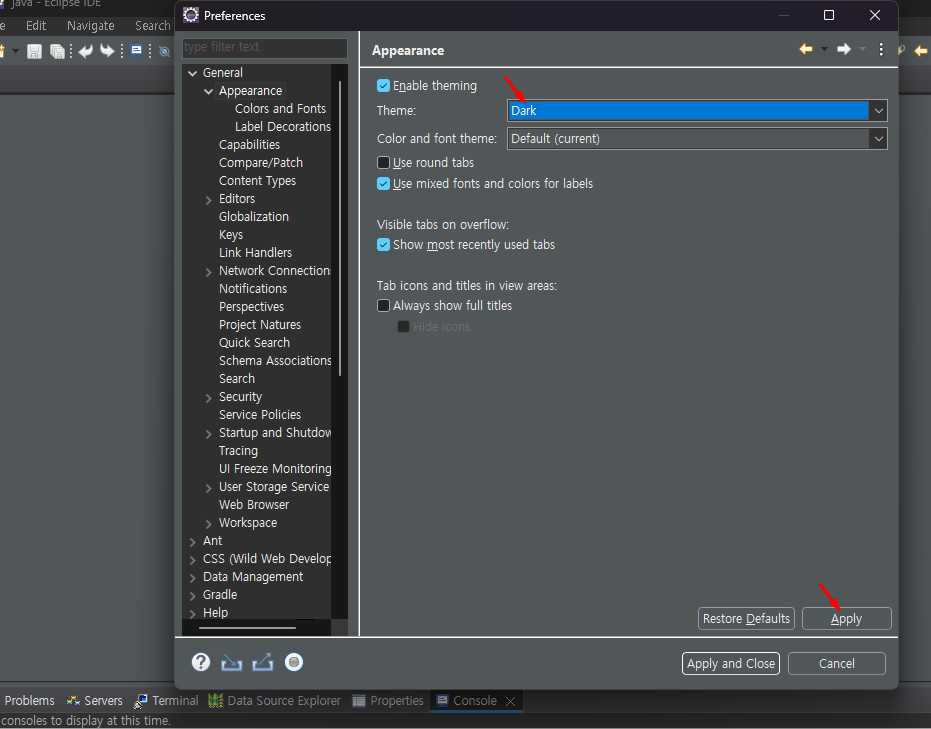
Task: Go back with the yellow back arrow
Action: [806, 49]
